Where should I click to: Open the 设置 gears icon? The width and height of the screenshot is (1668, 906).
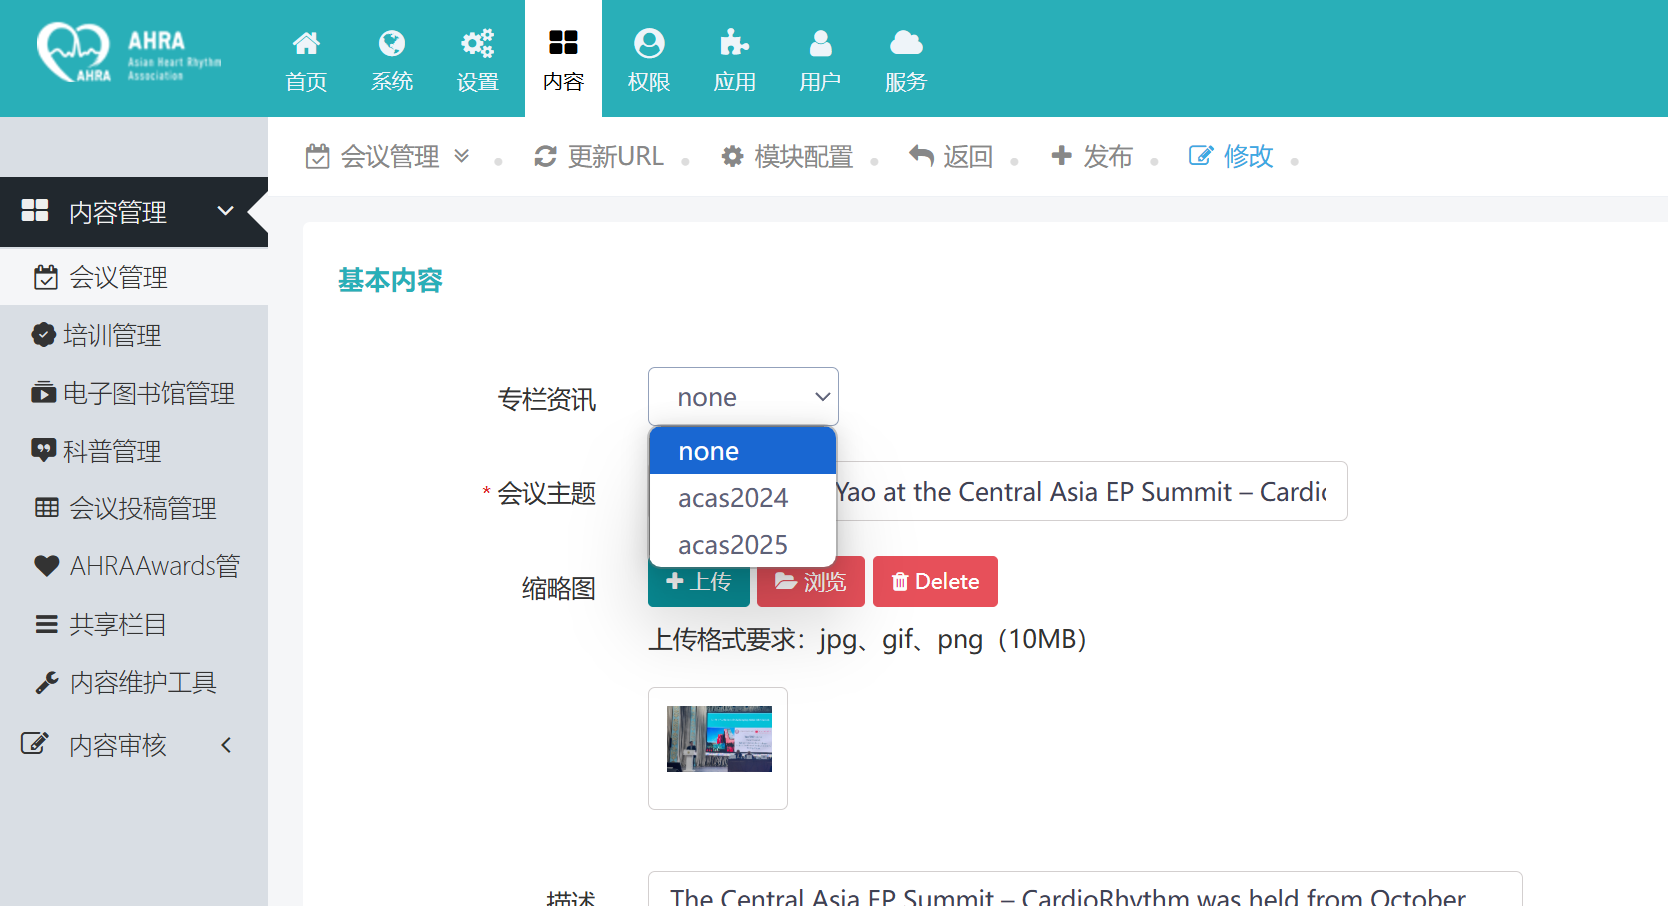point(477,44)
